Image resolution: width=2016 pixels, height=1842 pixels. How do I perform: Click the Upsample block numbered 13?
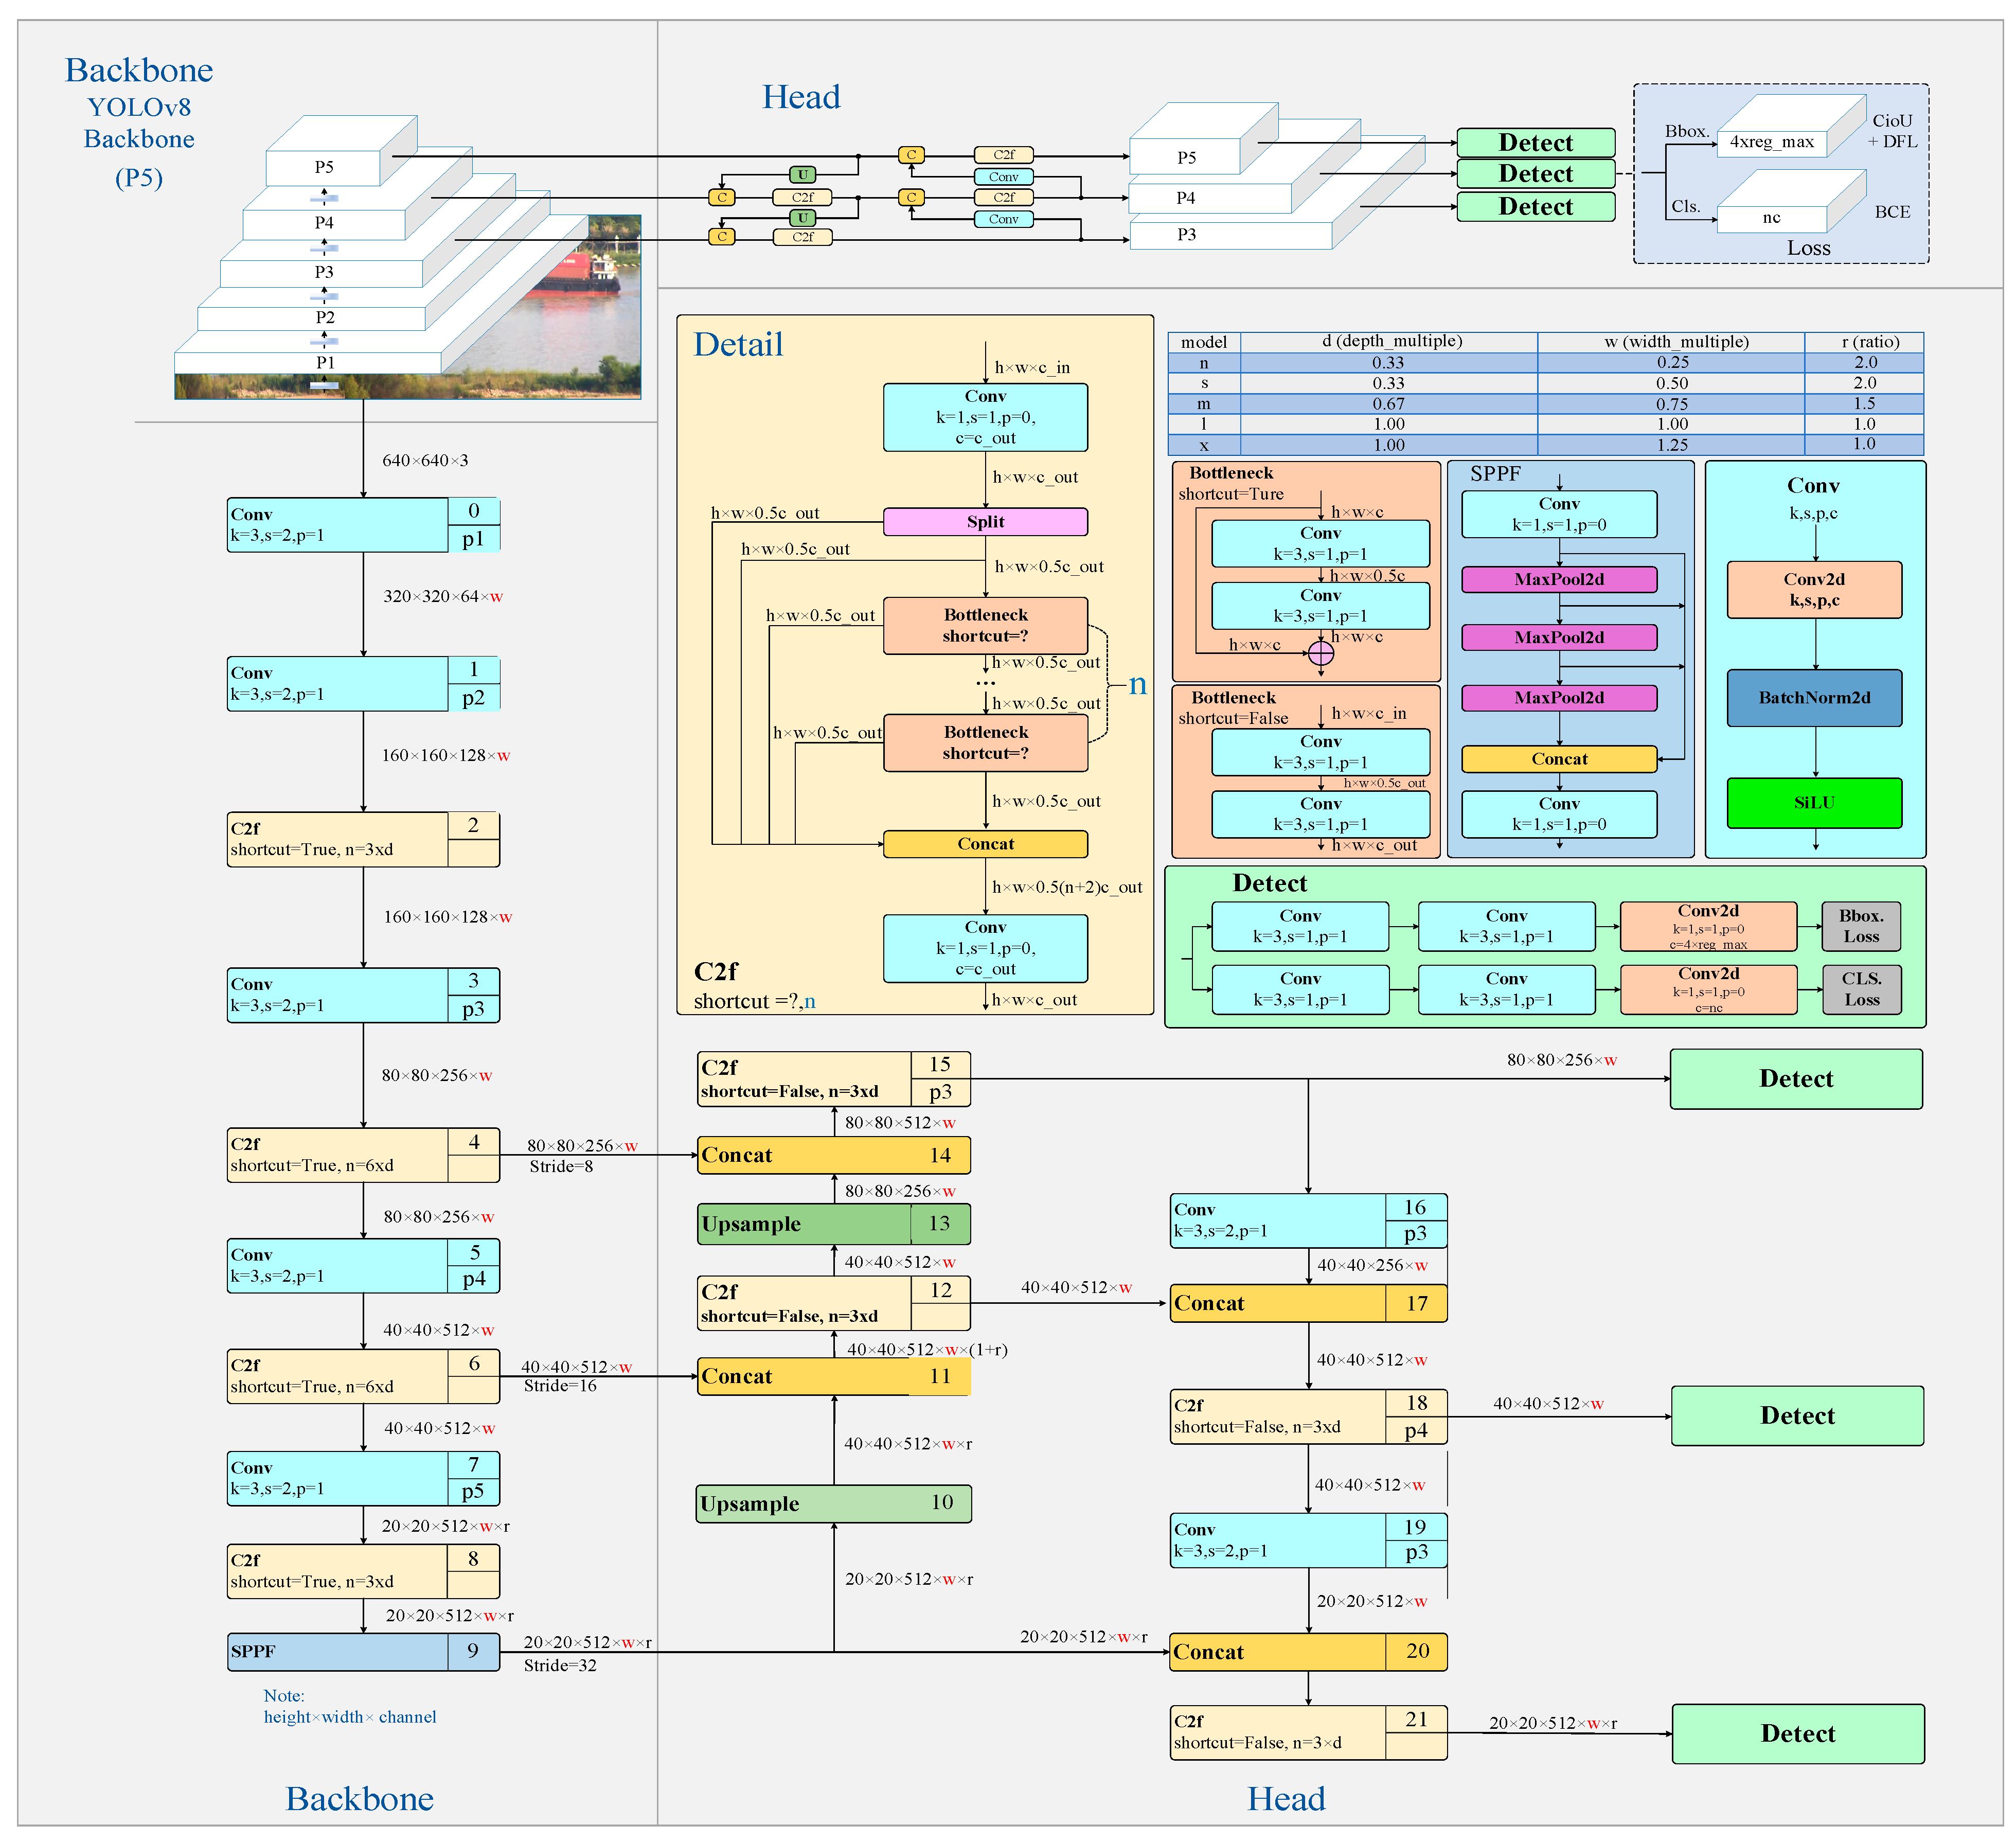coord(833,1223)
